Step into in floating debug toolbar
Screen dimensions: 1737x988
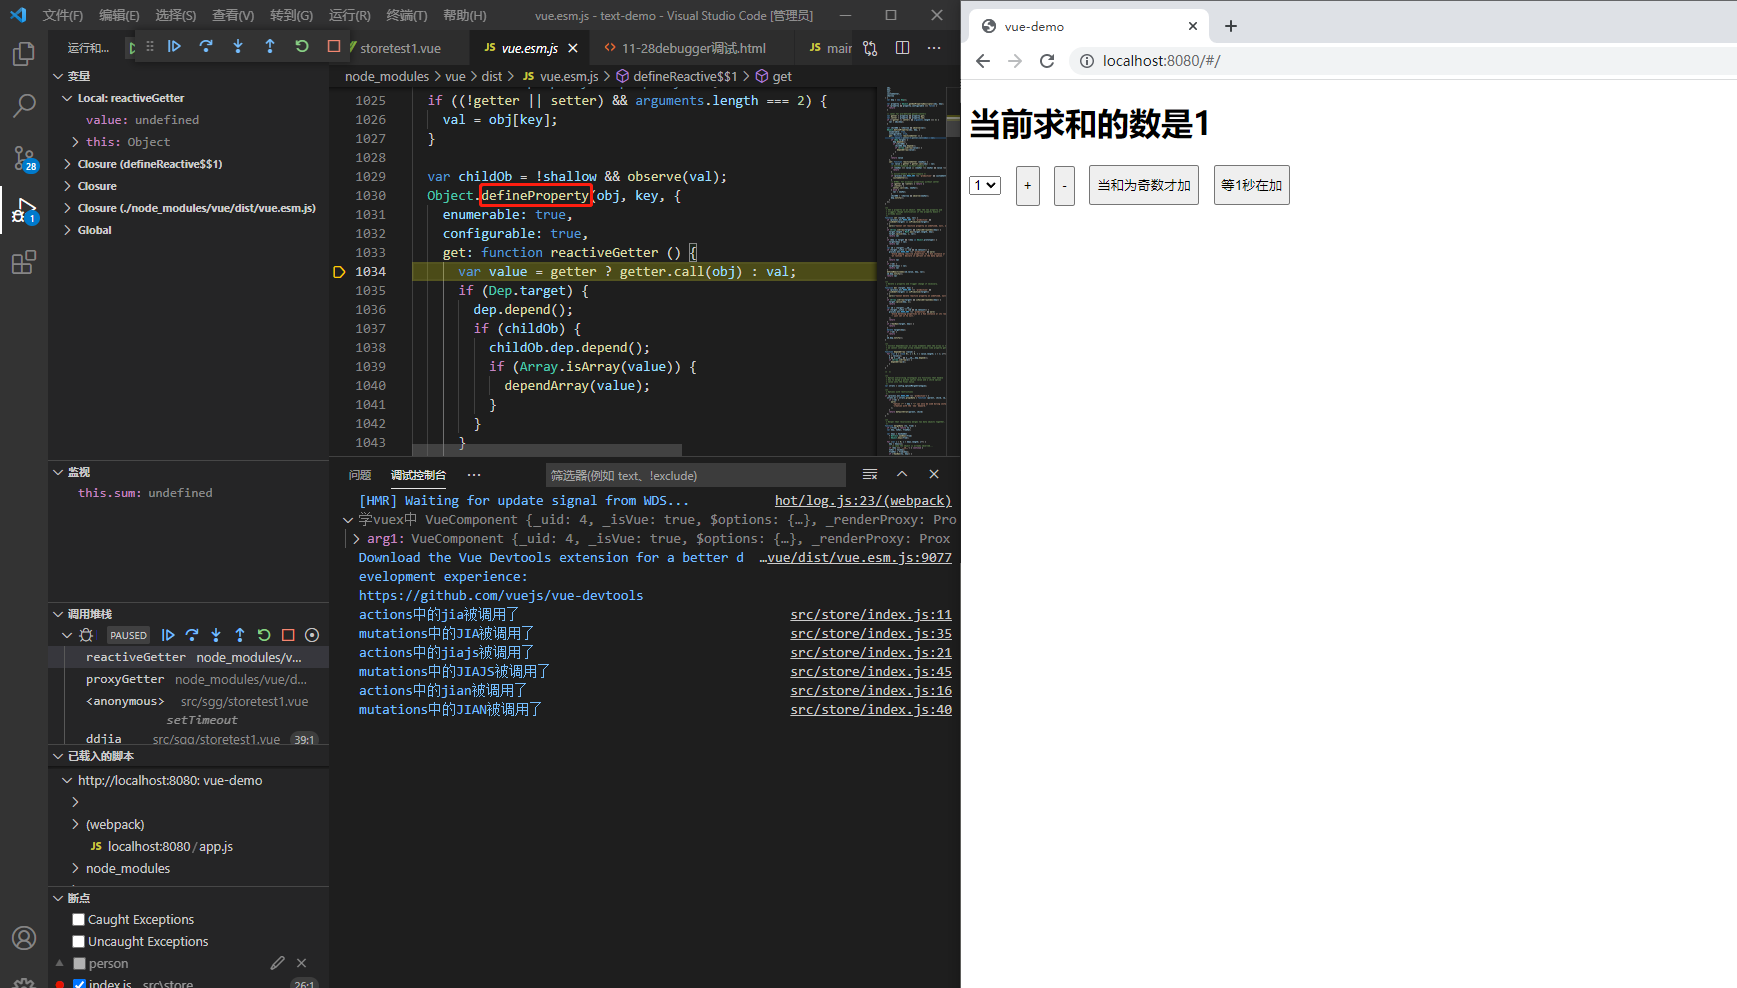(x=238, y=46)
